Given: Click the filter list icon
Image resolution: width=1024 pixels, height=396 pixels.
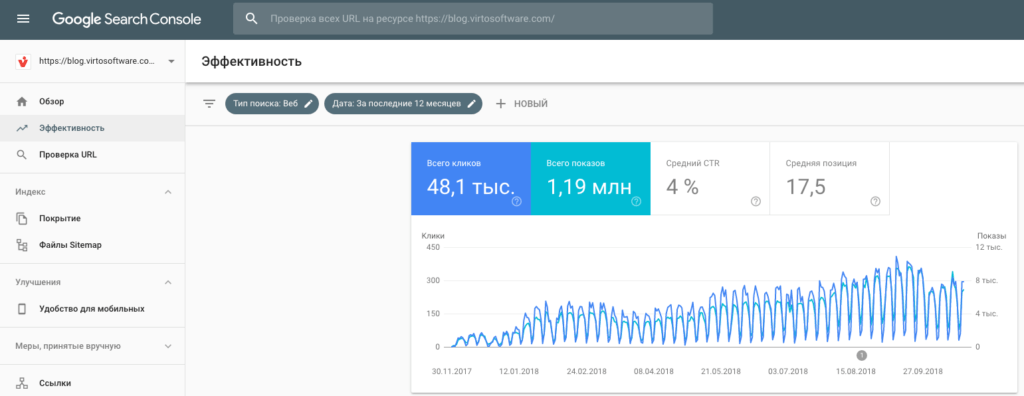Looking at the screenshot, I should (x=209, y=103).
